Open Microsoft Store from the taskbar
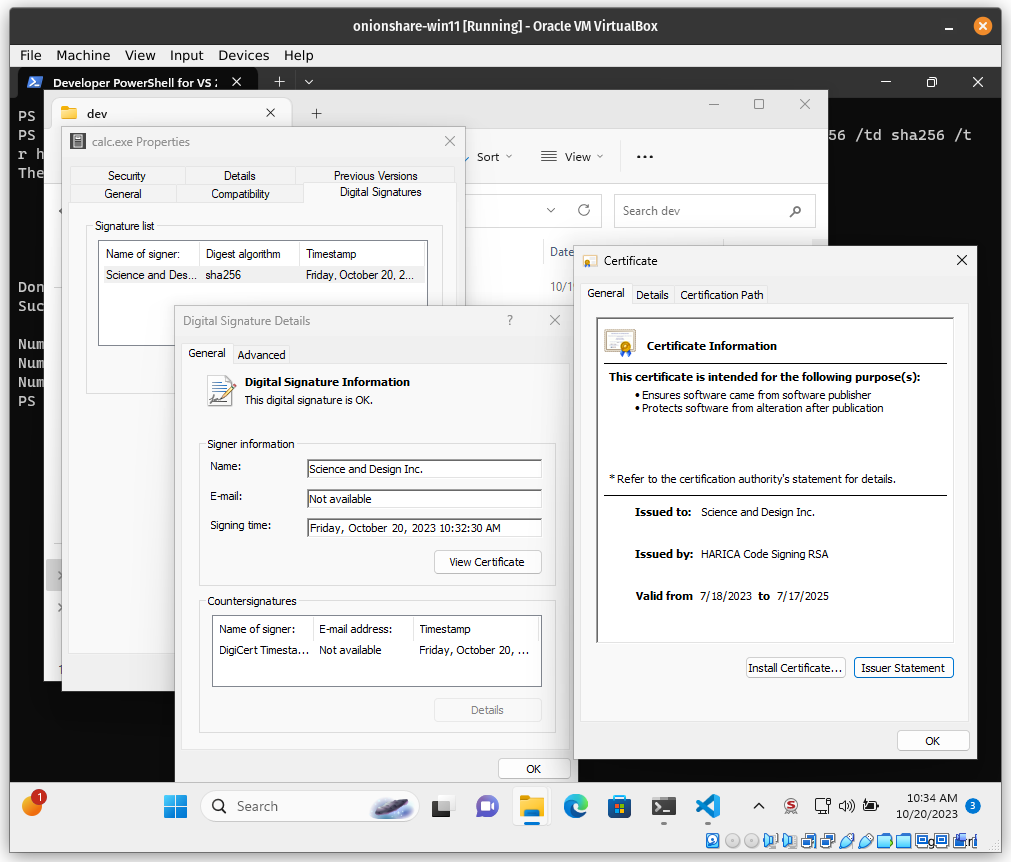The width and height of the screenshot is (1011, 862). coord(620,806)
